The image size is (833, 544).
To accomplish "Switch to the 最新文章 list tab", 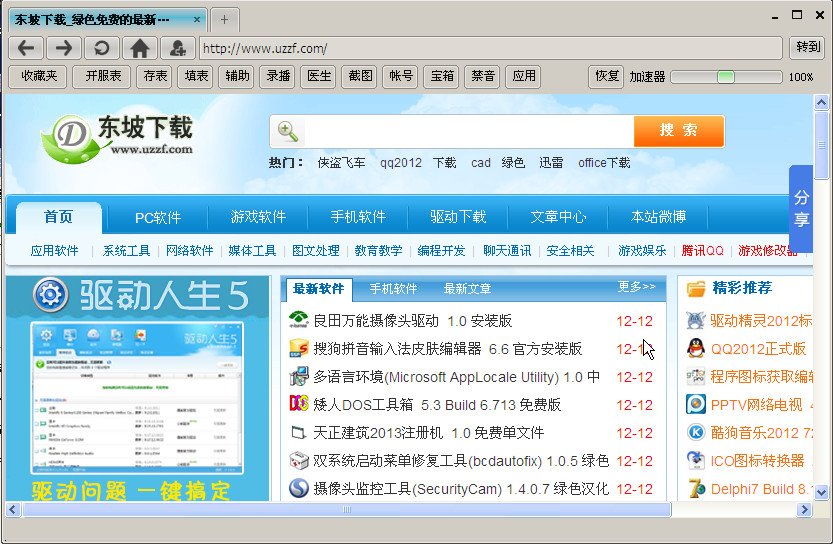I will 467,288.
